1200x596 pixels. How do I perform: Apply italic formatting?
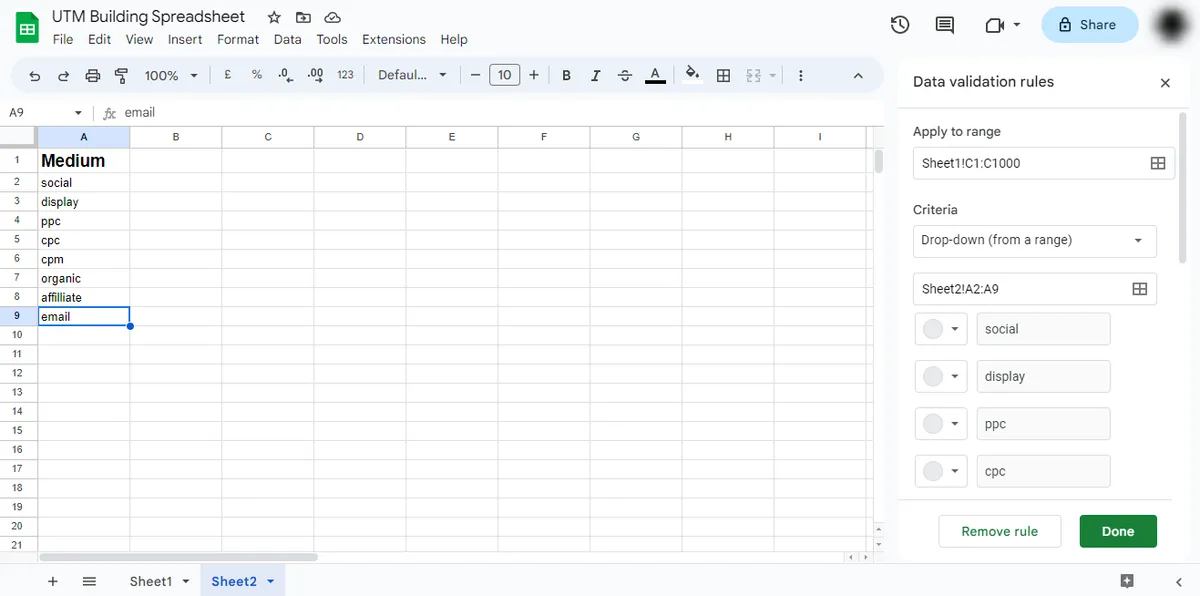[x=595, y=74]
